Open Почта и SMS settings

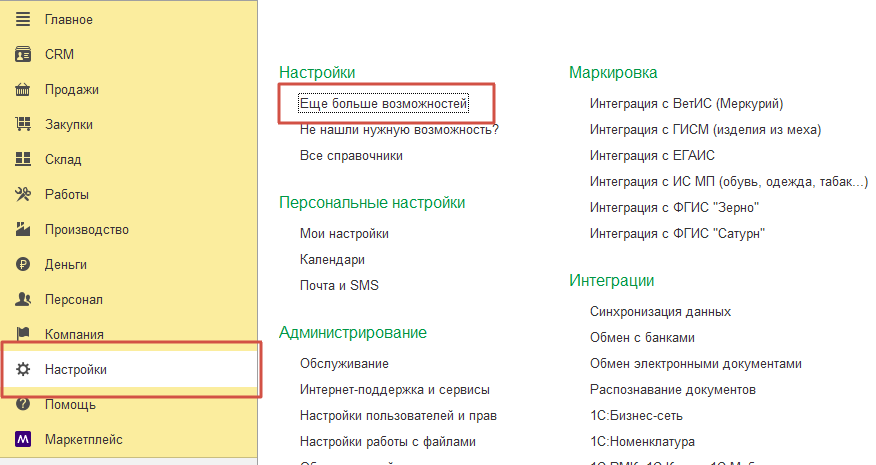[x=339, y=285]
